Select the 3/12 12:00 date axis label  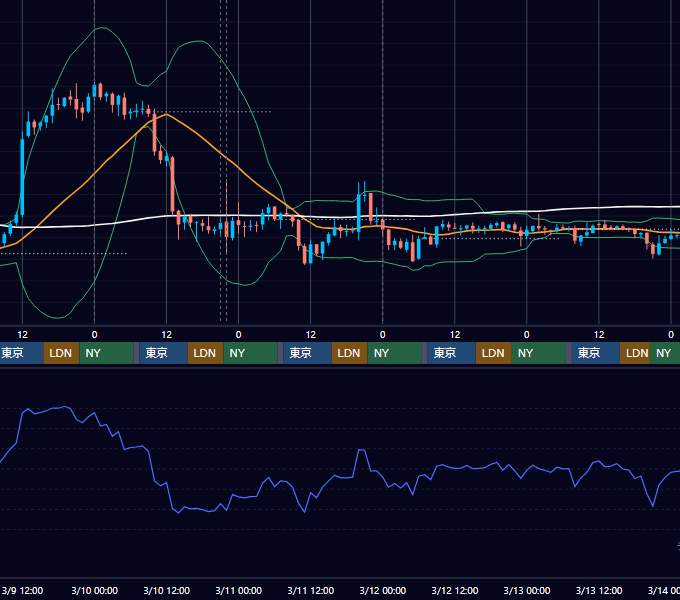pyautogui.click(x=454, y=590)
